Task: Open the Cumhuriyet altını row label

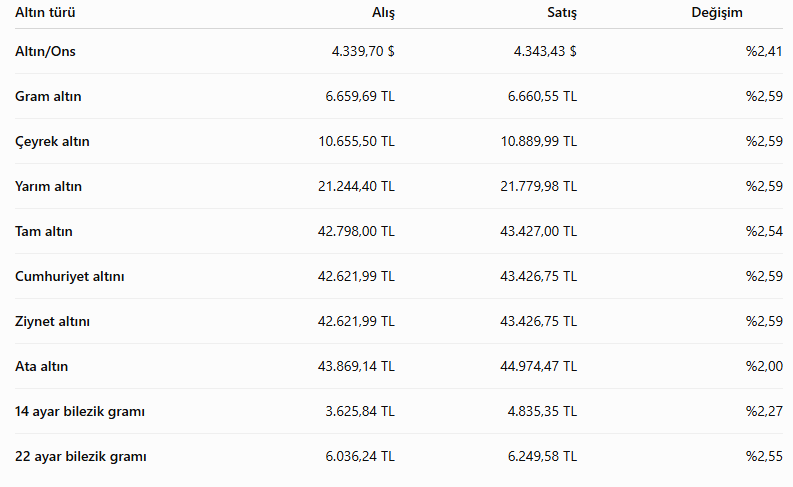Action: [69, 276]
